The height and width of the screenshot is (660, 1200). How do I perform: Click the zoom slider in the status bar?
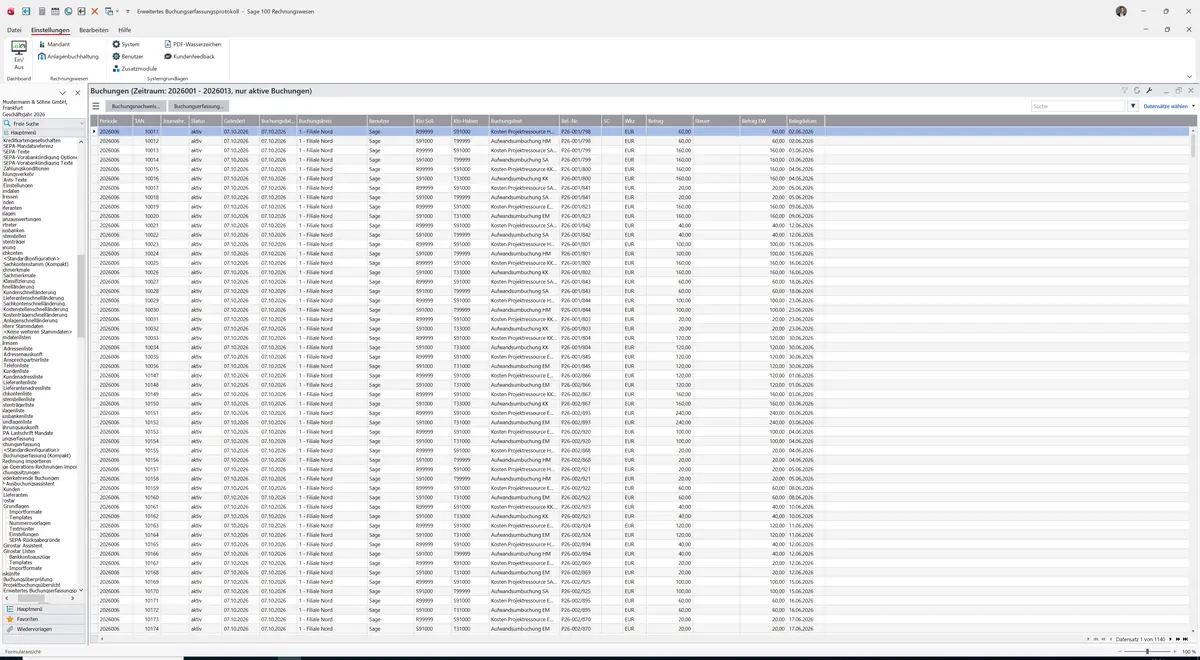1146,652
